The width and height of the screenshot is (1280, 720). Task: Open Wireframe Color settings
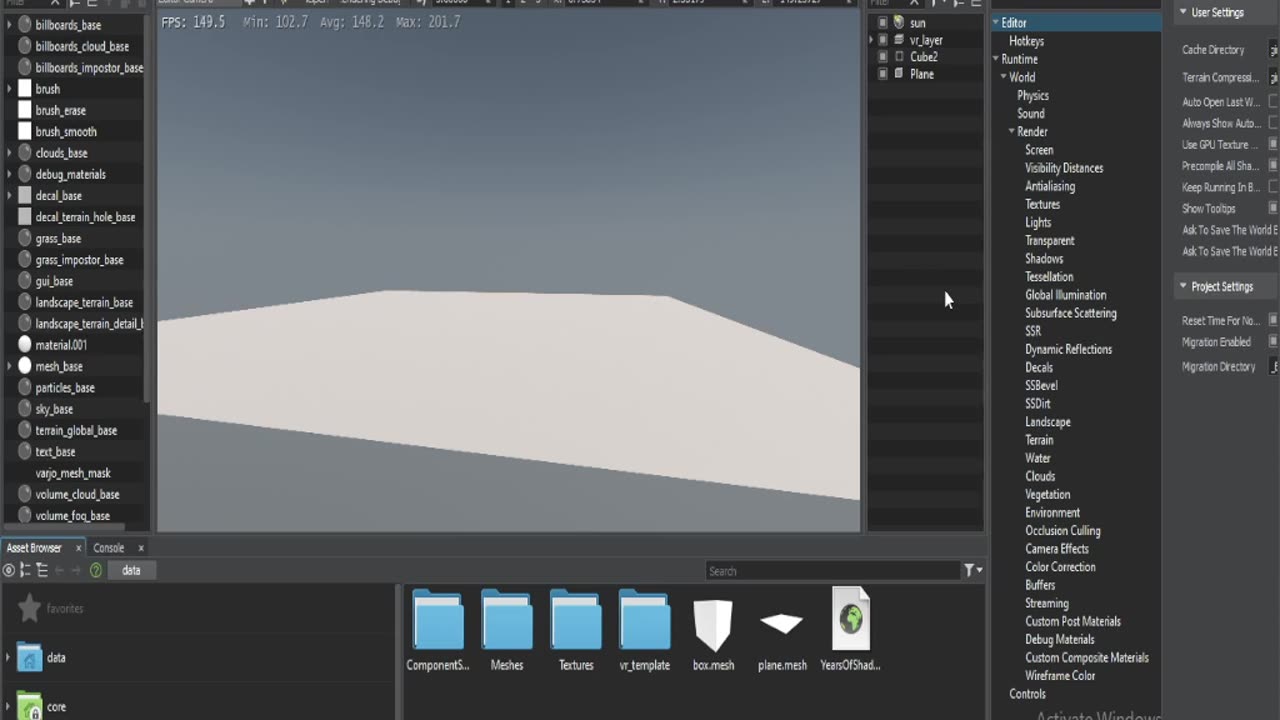tap(1060, 676)
